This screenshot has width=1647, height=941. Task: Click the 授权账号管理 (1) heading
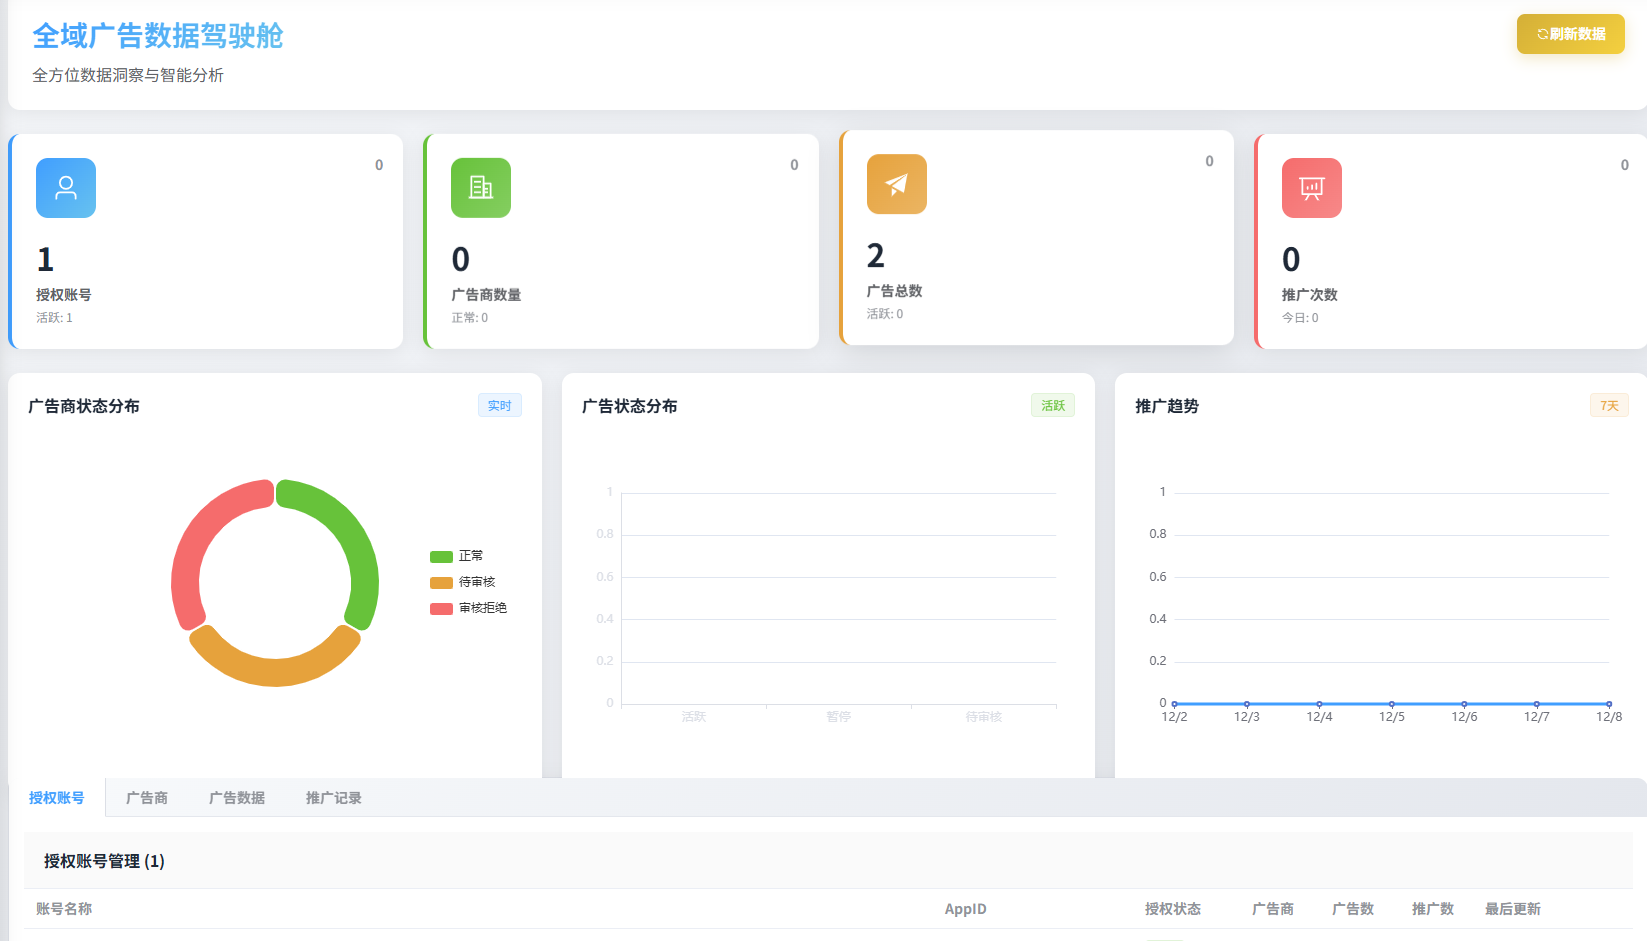pos(104,861)
